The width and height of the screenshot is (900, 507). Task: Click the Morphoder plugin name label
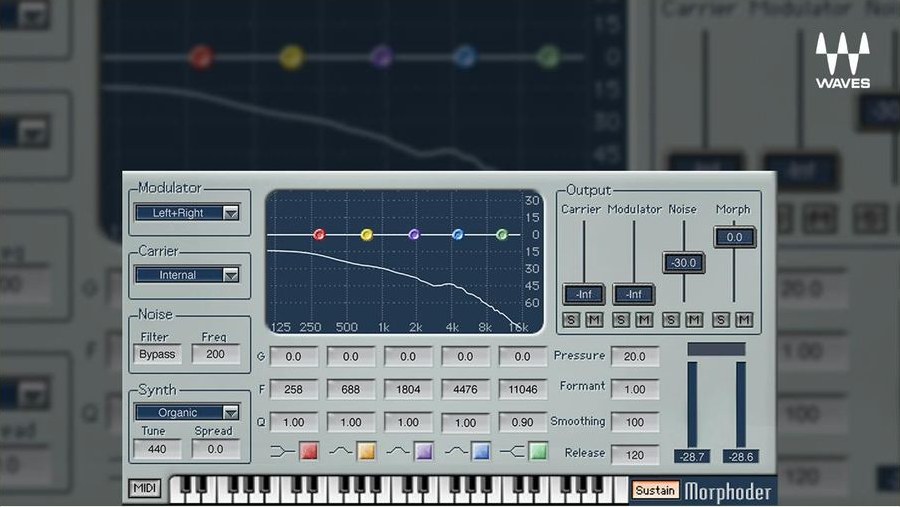[x=728, y=491]
